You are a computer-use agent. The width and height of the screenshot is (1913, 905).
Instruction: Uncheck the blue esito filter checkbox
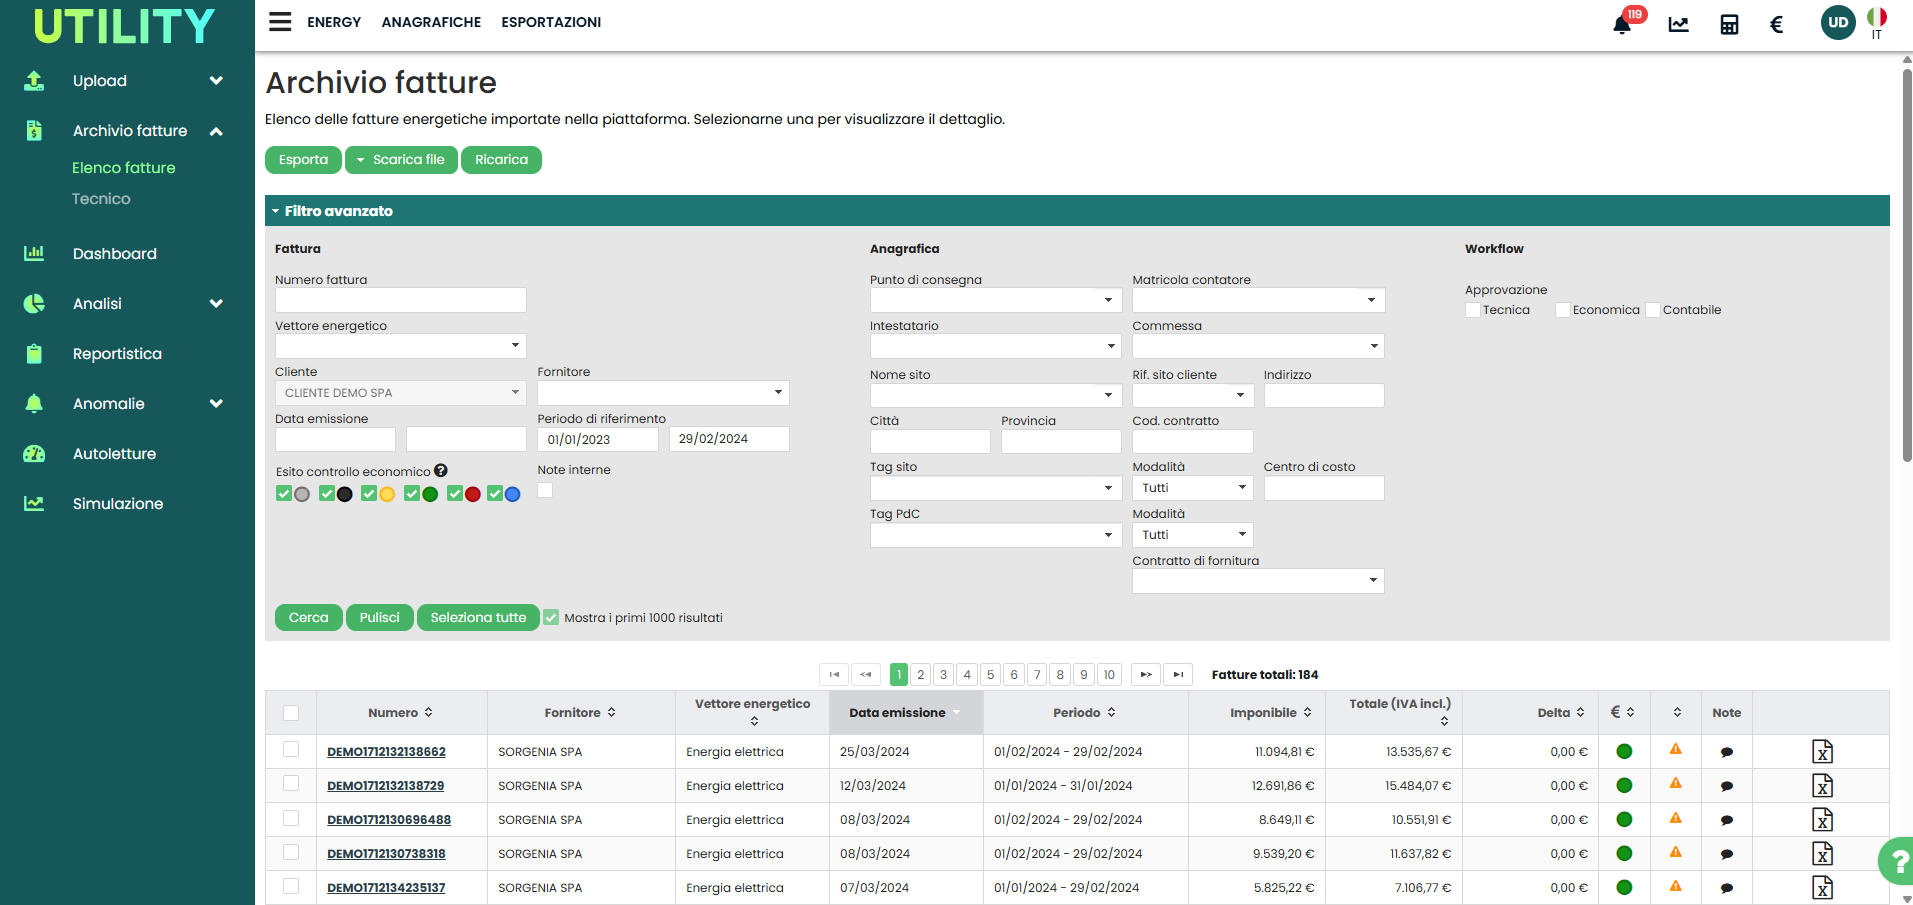pos(494,493)
